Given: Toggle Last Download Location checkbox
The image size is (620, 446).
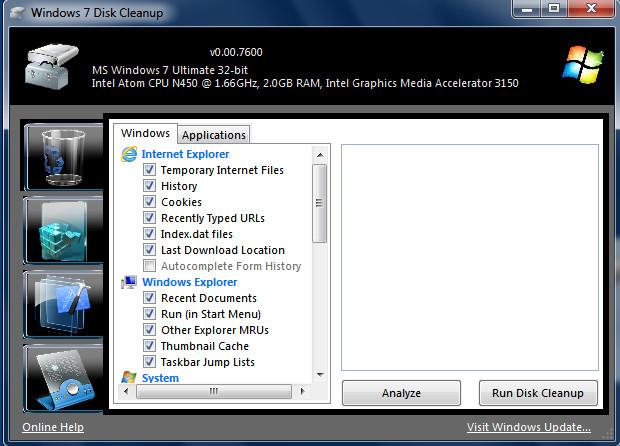Looking at the screenshot, I should pos(149,249).
